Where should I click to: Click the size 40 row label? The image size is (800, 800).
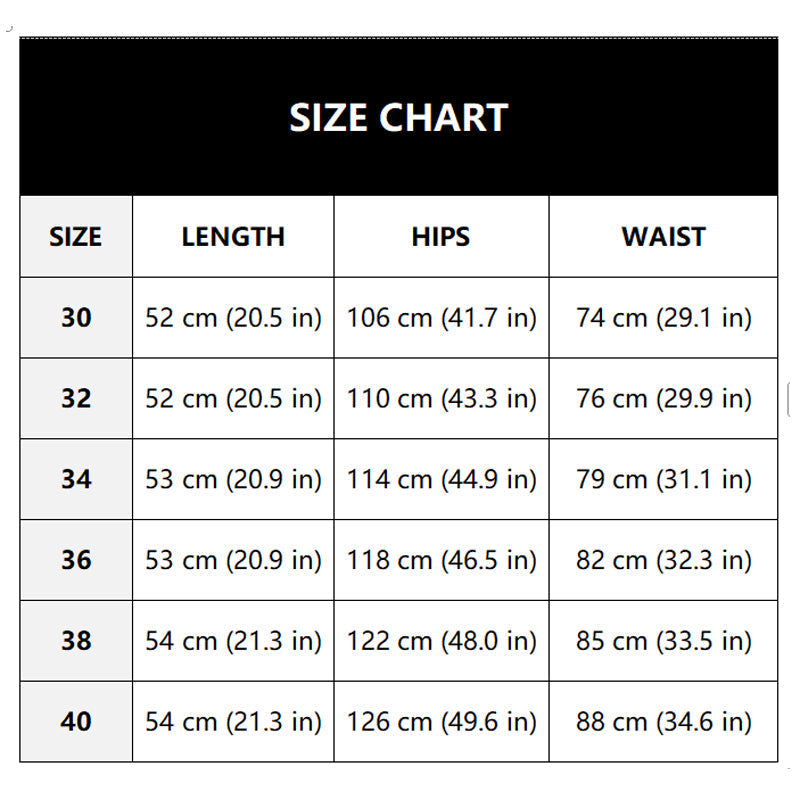pyautogui.click(x=76, y=721)
